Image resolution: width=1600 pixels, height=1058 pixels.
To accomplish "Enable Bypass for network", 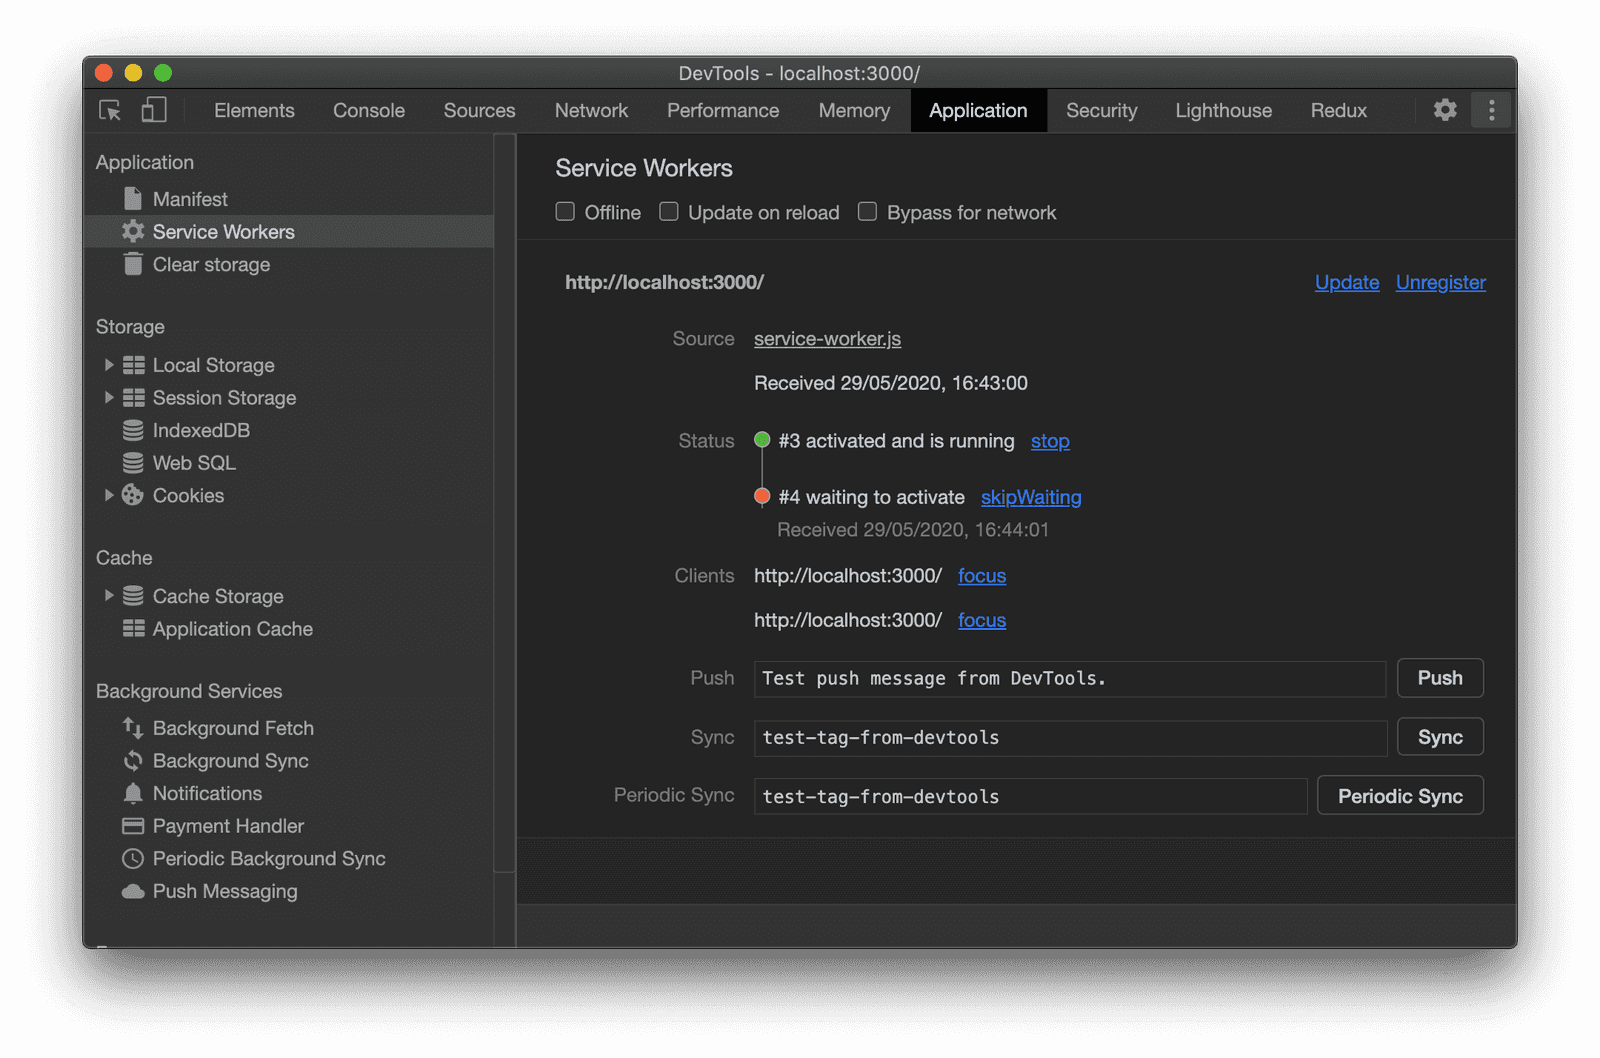I will click(x=867, y=211).
